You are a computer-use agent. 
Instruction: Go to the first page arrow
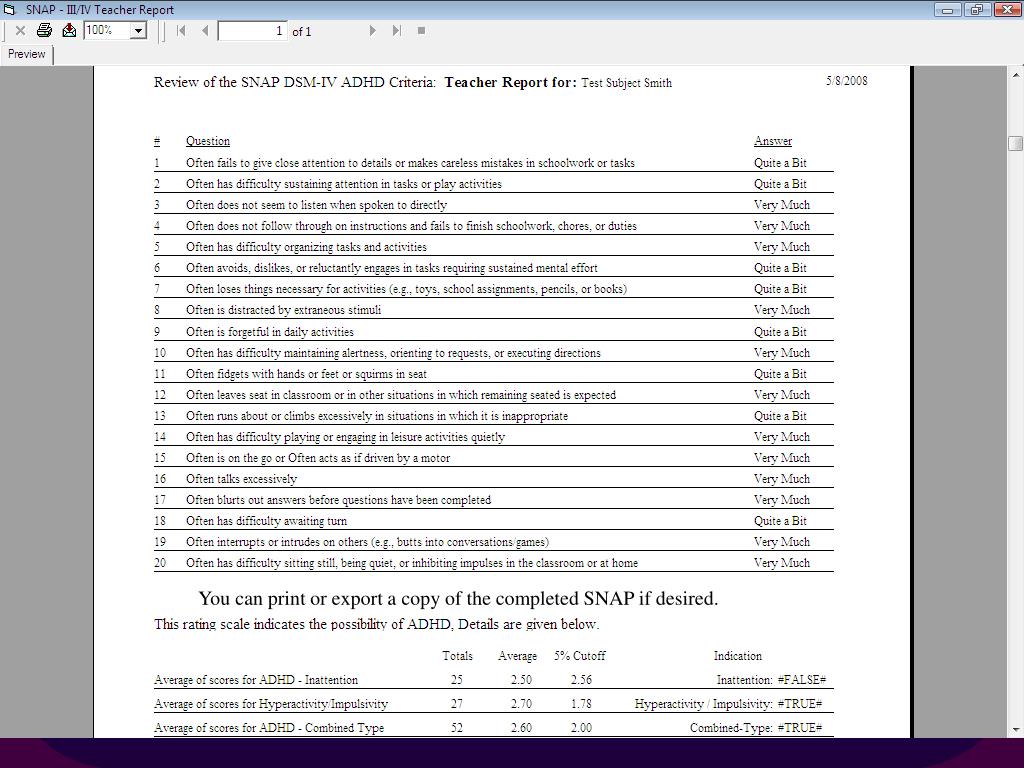tap(182, 30)
